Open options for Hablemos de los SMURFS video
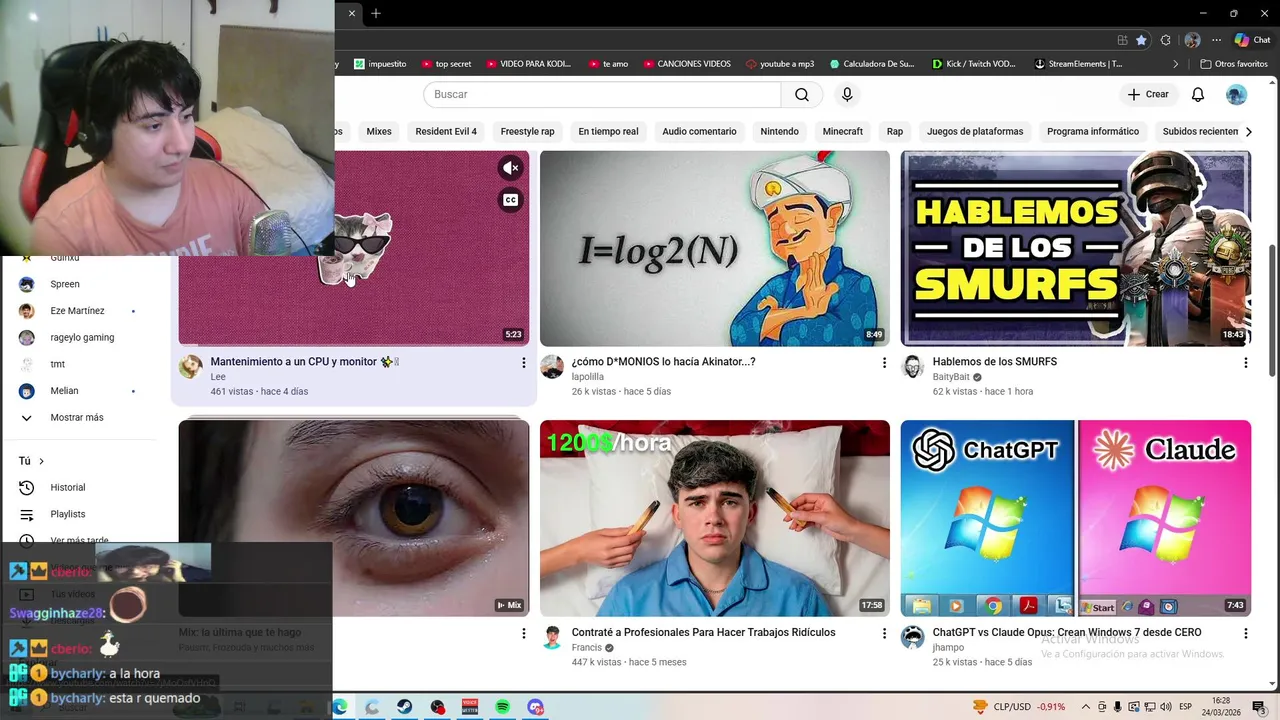1280x720 pixels. 1245,363
